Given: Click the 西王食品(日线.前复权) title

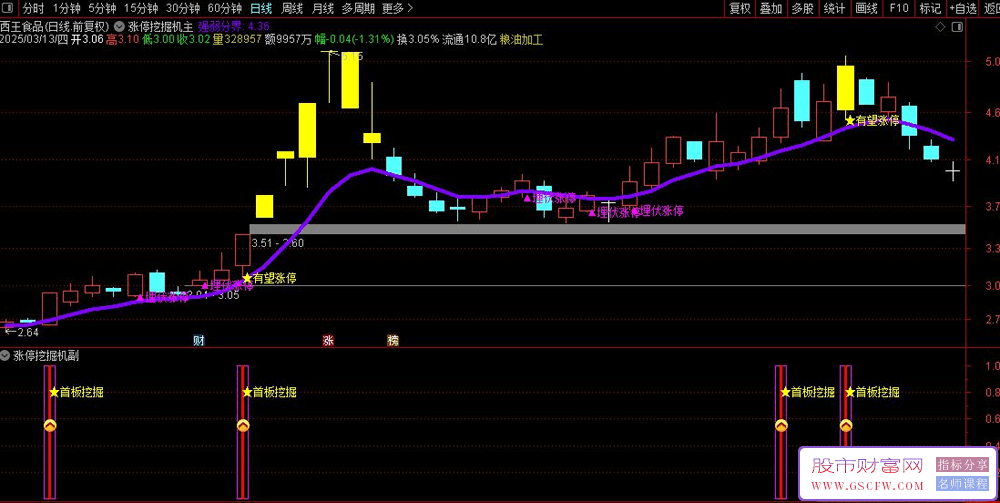Looking at the screenshot, I should click(56, 27).
